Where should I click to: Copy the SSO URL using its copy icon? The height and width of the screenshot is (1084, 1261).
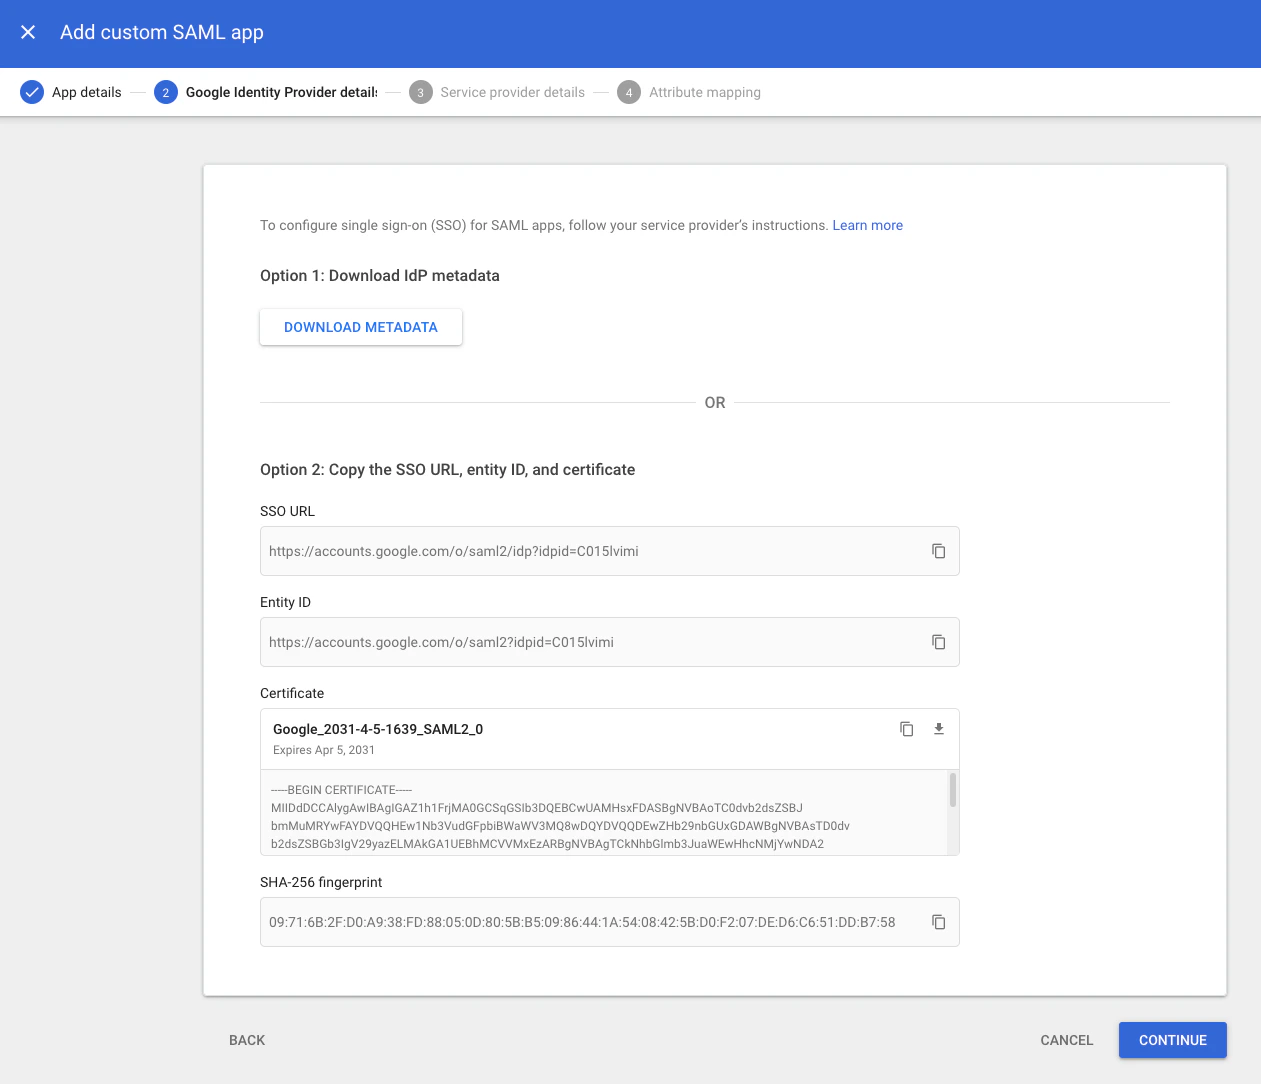[938, 551]
